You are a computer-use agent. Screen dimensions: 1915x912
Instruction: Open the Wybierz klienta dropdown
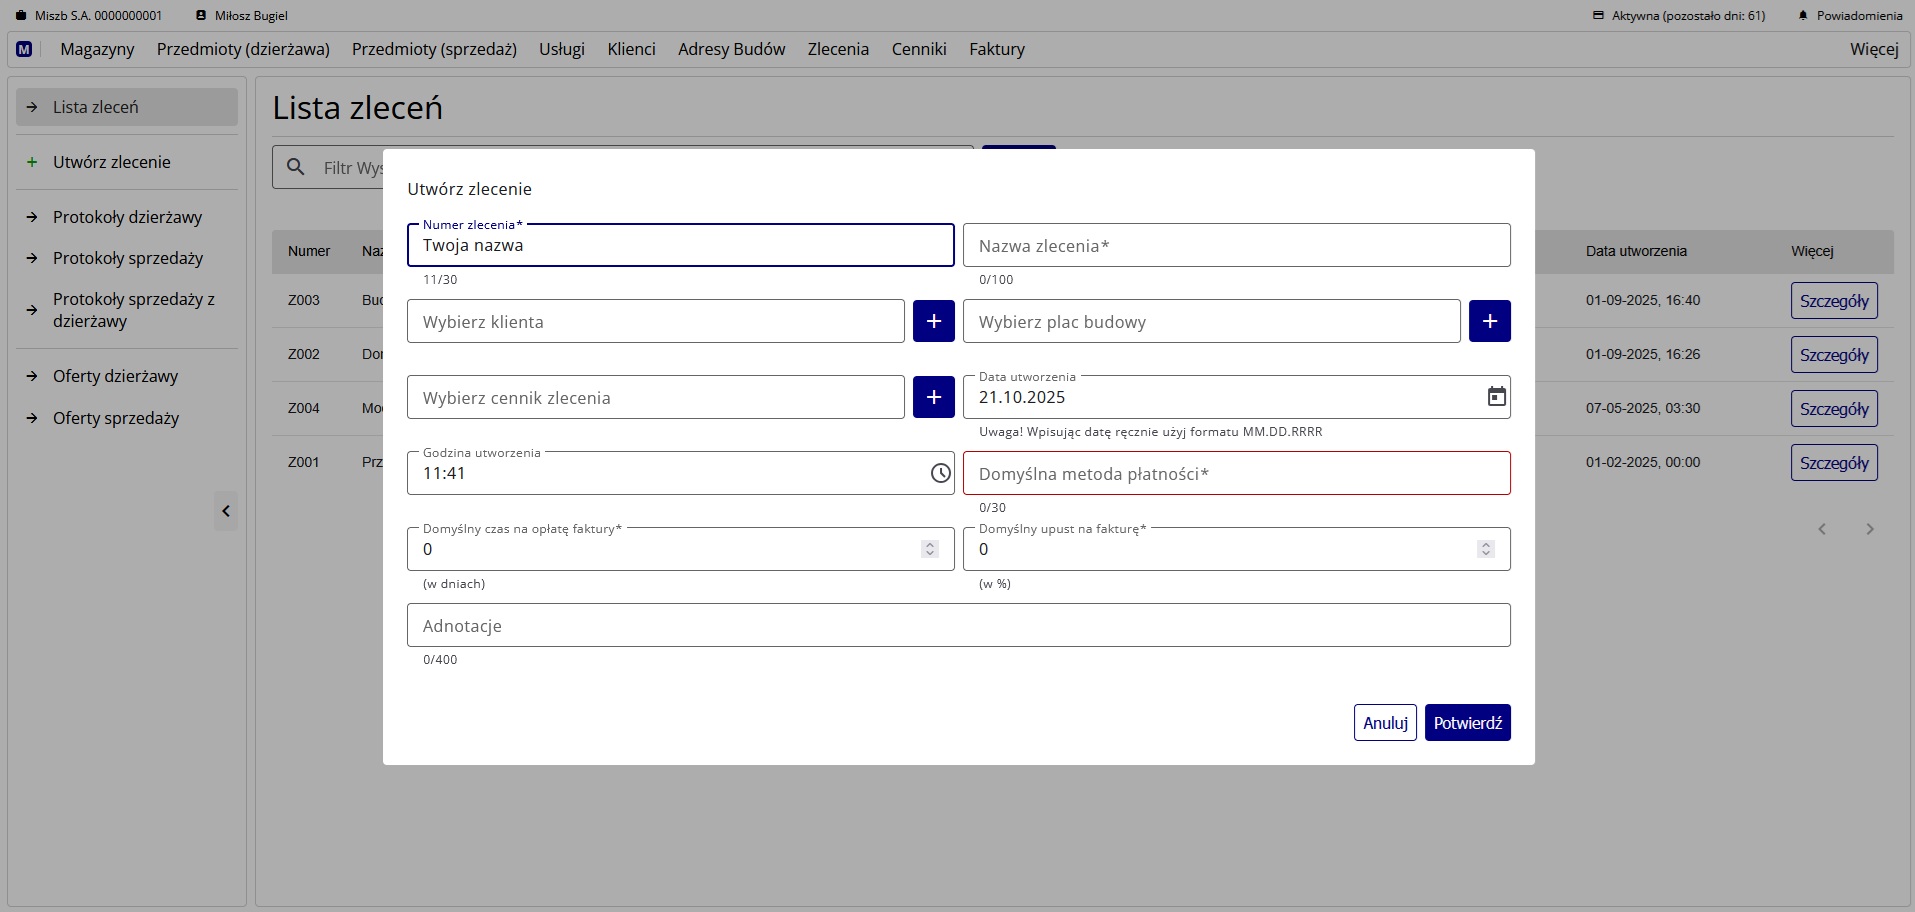[655, 322]
